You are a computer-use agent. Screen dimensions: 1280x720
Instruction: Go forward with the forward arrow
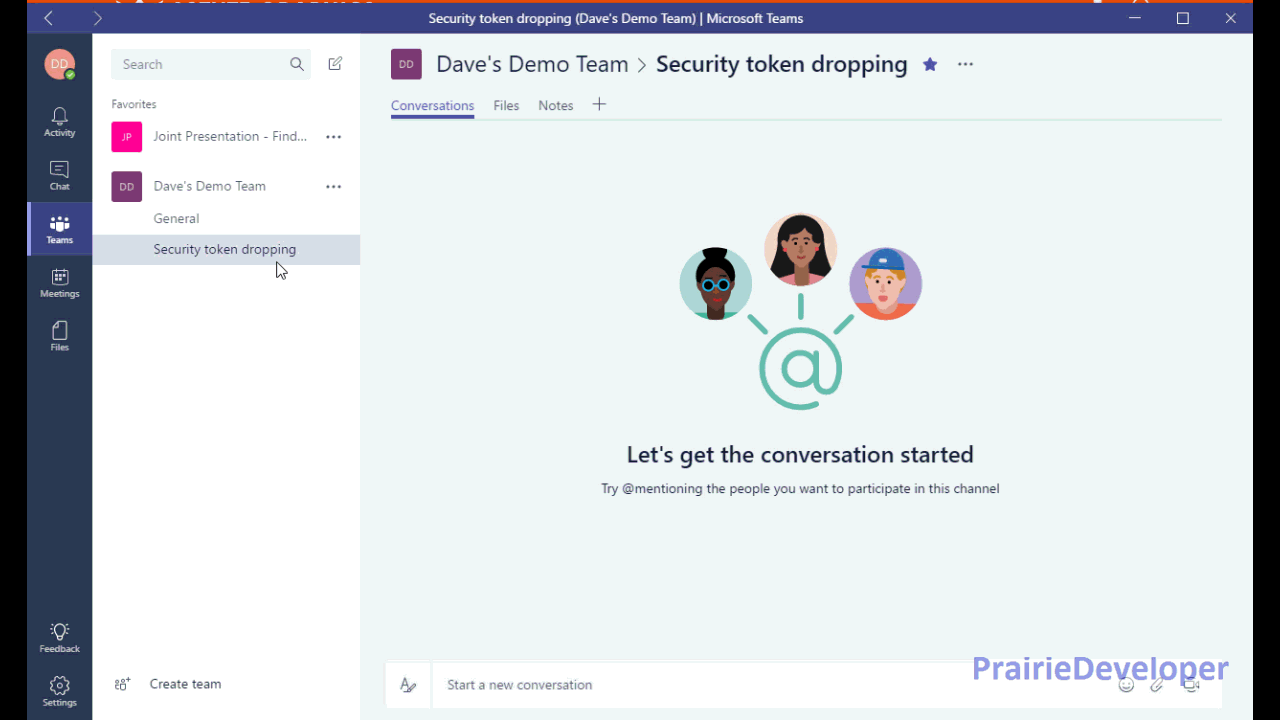[97, 18]
